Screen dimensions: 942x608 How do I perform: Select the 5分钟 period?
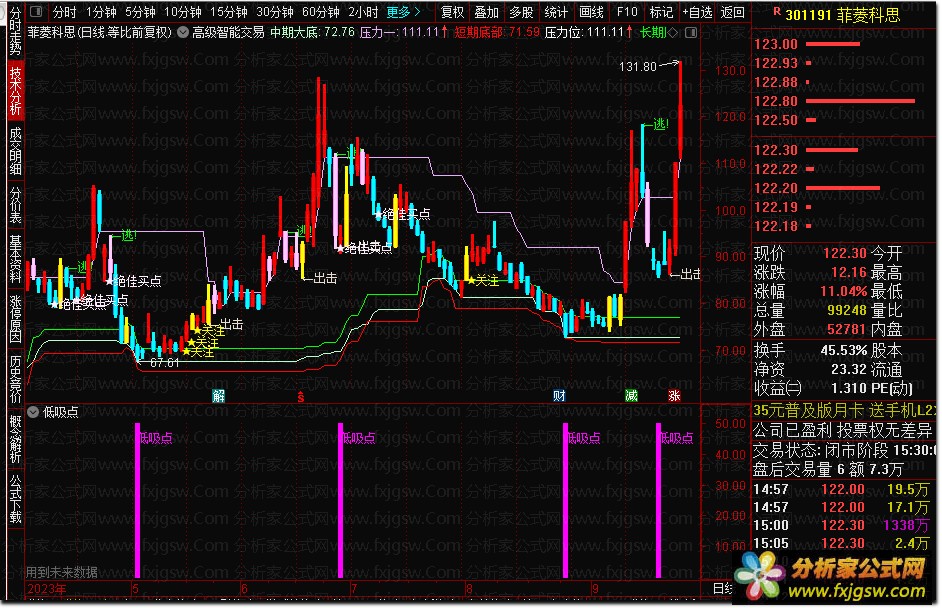[141, 12]
